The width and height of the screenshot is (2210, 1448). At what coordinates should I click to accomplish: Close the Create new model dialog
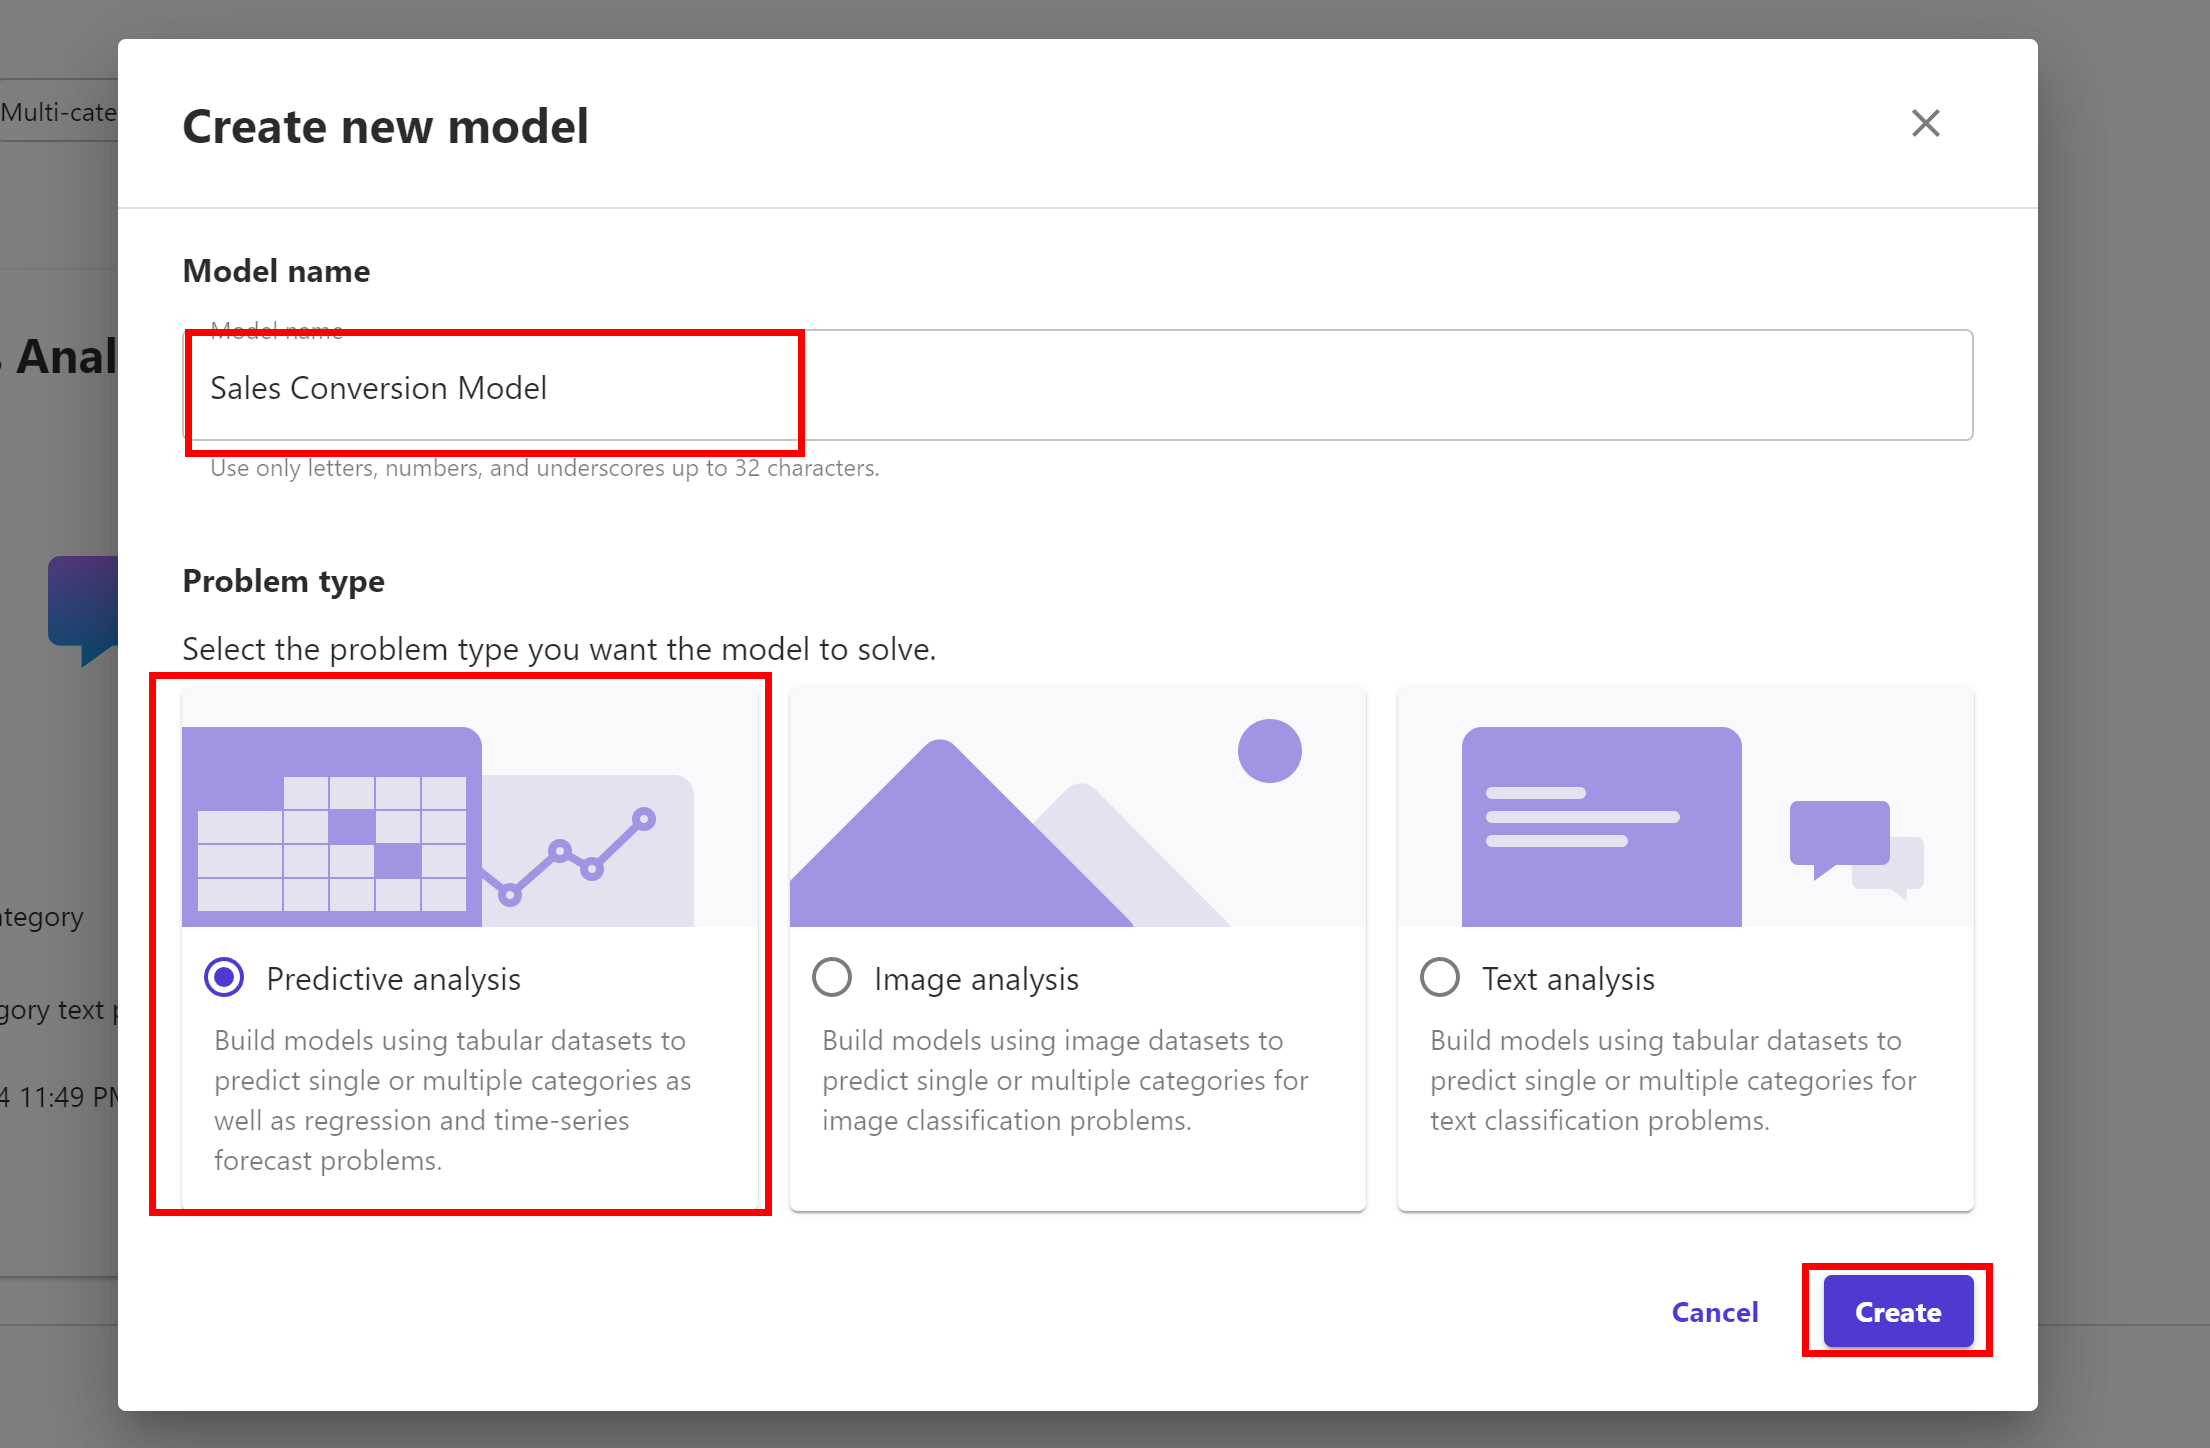(x=1925, y=124)
